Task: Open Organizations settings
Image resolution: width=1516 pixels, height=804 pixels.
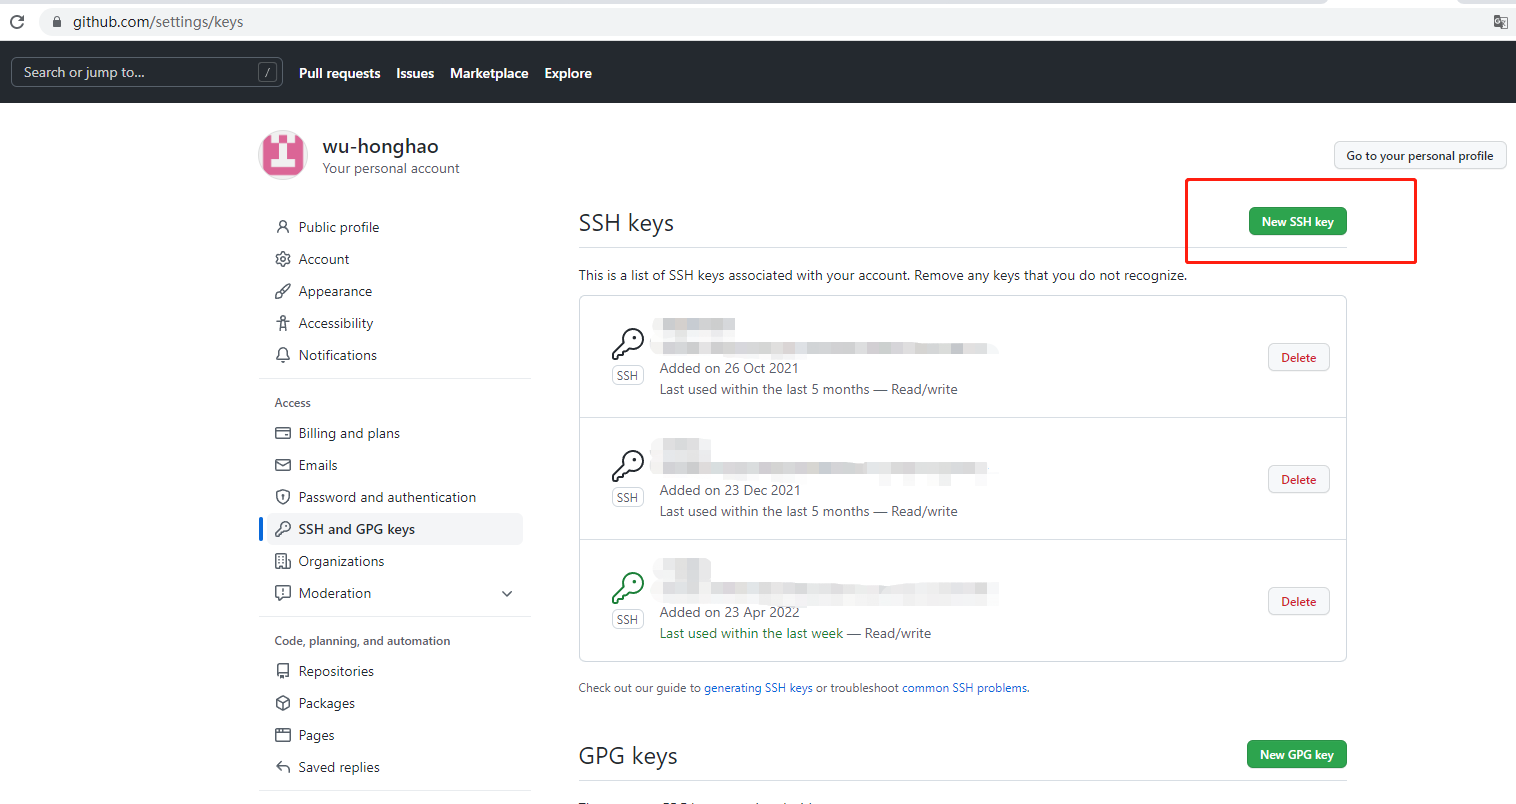Action: point(395,561)
